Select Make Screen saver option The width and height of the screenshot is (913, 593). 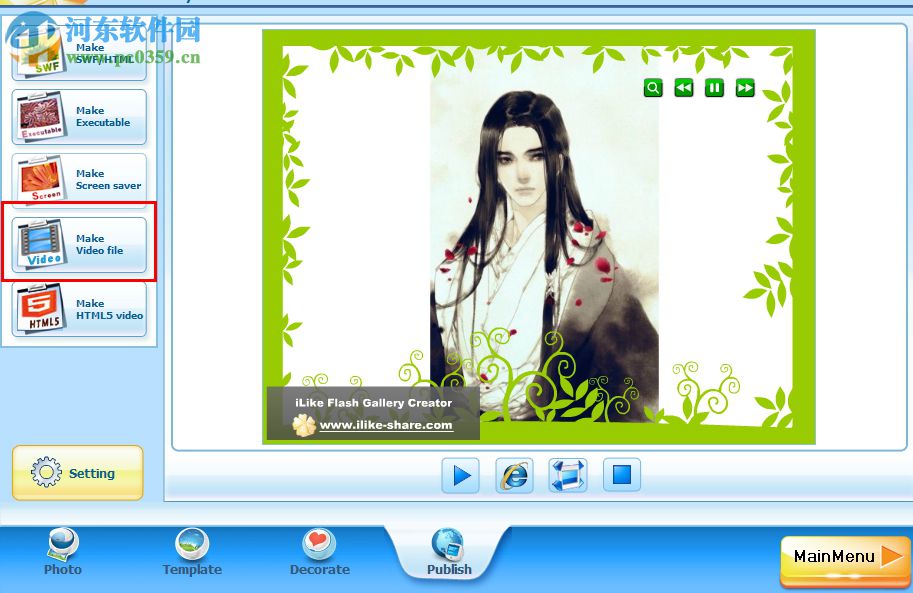(79, 179)
